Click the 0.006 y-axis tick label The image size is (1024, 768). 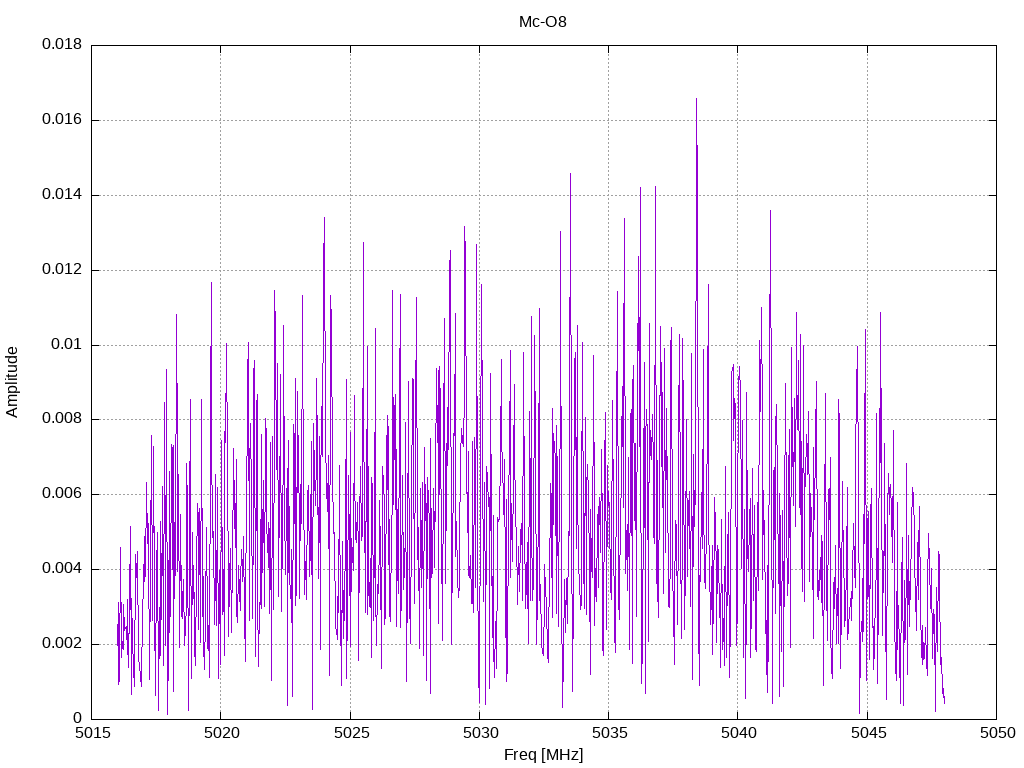coord(62,494)
